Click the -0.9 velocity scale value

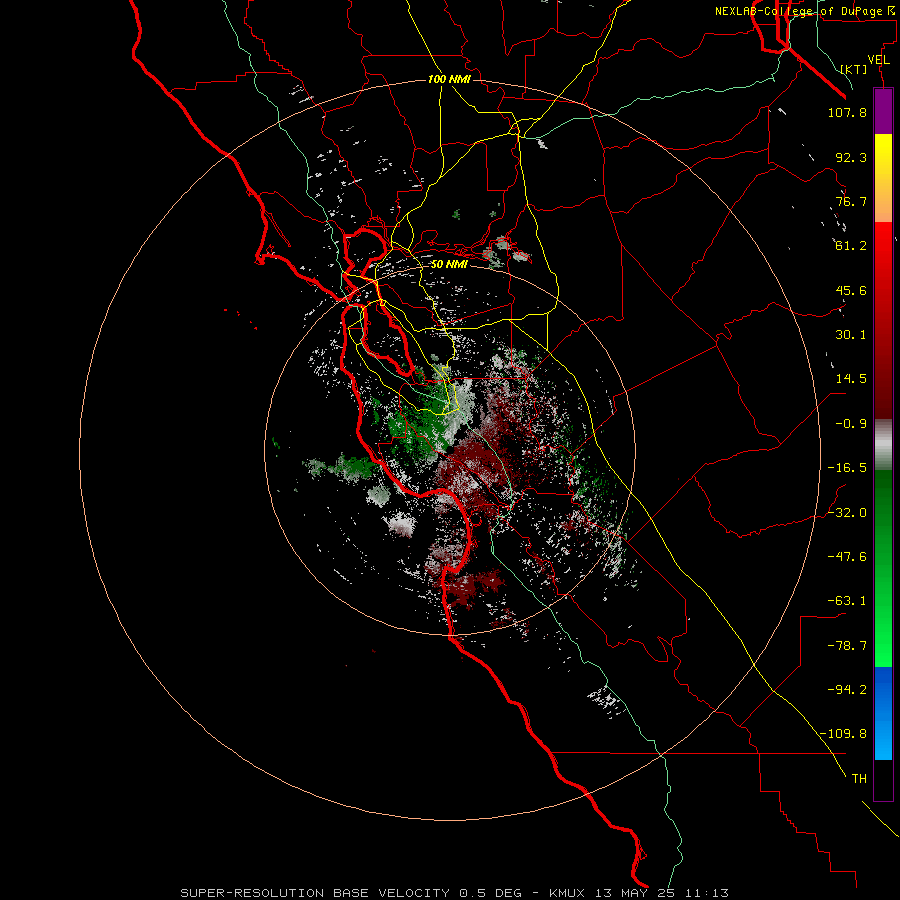(x=851, y=424)
